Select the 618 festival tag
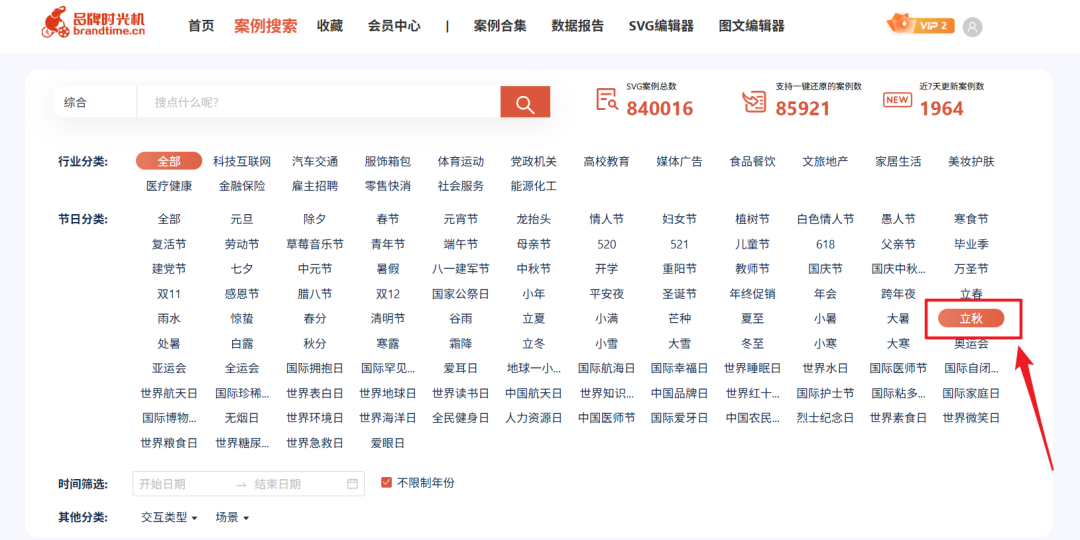The width and height of the screenshot is (1080, 540). 825,244
